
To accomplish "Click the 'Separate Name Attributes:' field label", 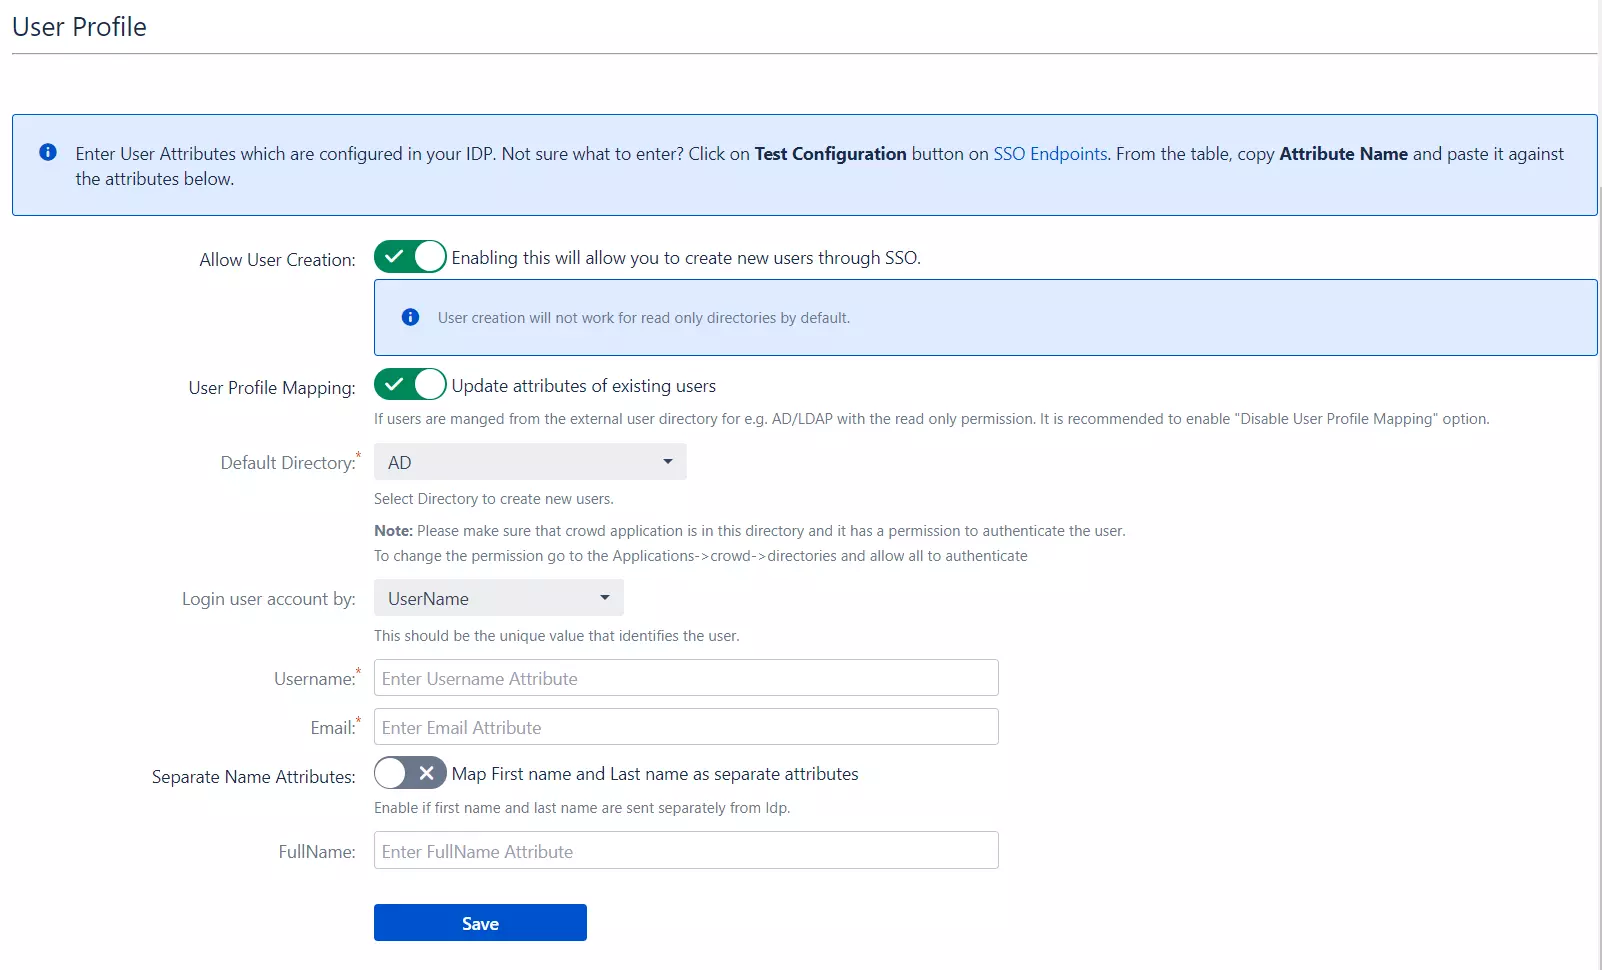I will click(253, 777).
